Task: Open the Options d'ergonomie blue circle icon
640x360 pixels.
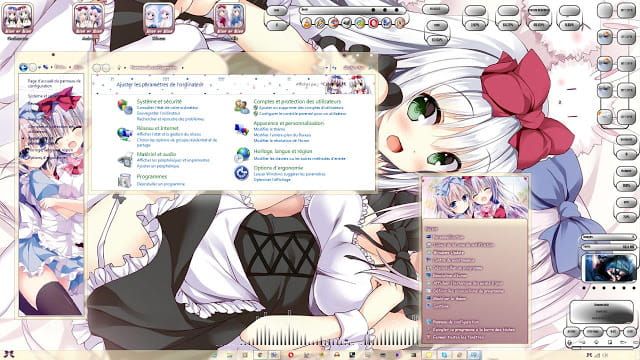Action: tap(242, 173)
